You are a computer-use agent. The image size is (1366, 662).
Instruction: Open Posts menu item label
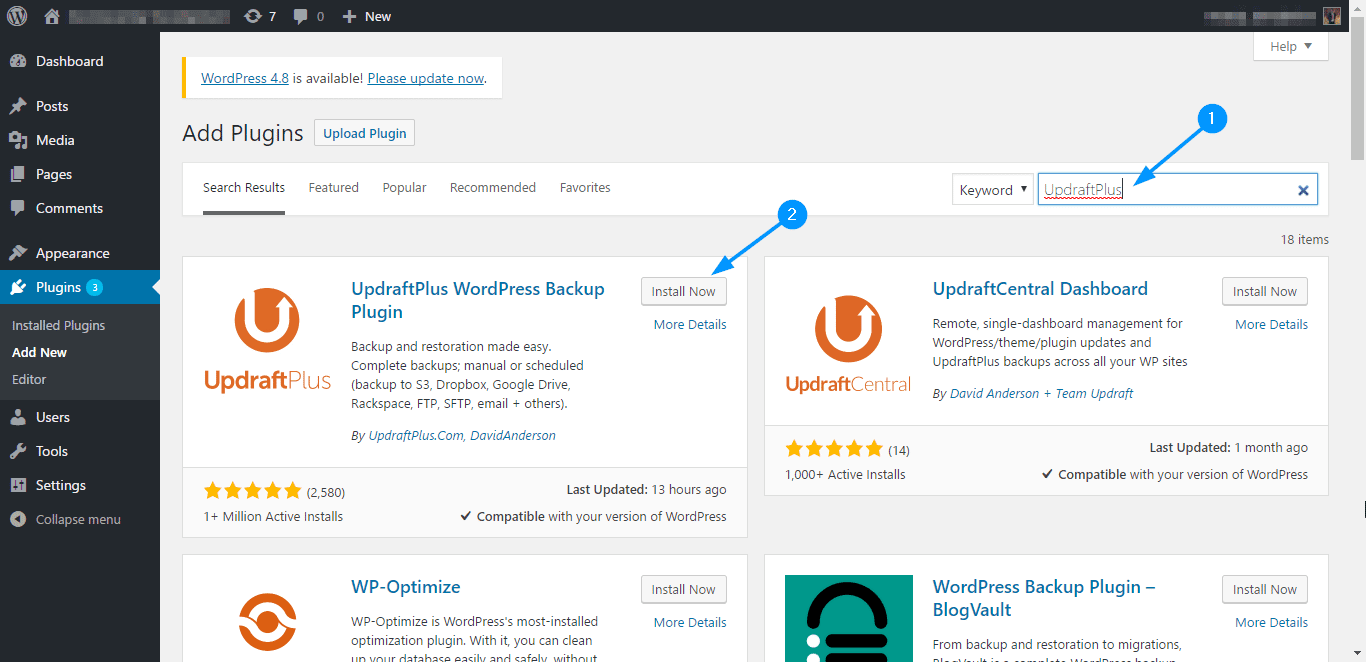52,106
